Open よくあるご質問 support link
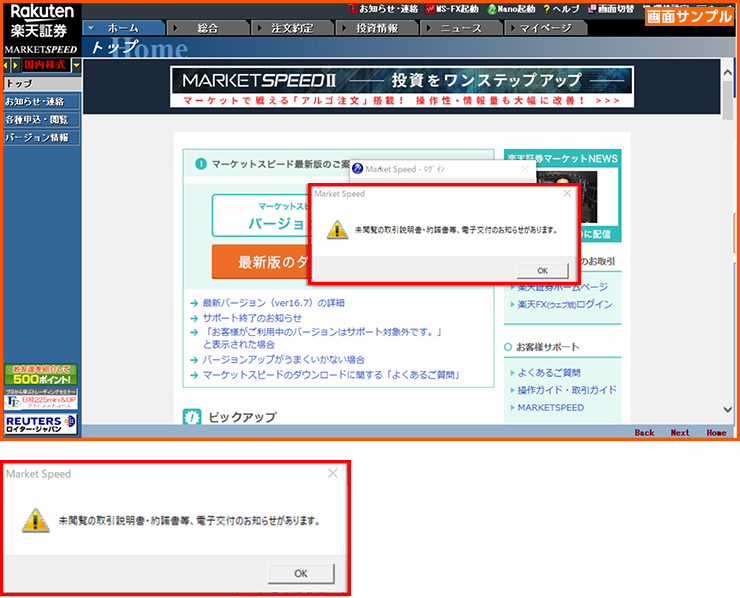This screenshot has height=598, width=740. click(x=549, y=373)
